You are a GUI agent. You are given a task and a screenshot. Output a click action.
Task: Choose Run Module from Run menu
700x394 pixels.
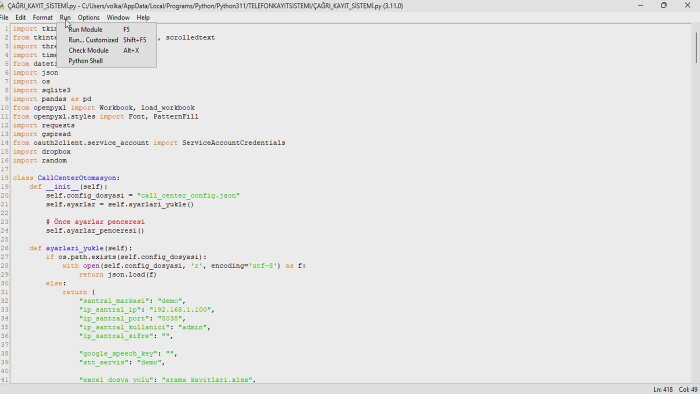tap(106, 29)
